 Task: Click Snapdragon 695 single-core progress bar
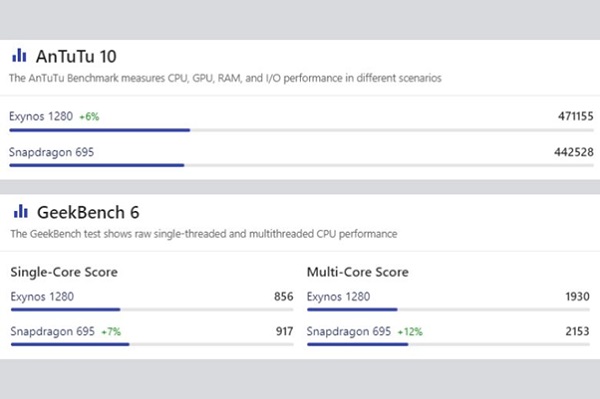152,344
